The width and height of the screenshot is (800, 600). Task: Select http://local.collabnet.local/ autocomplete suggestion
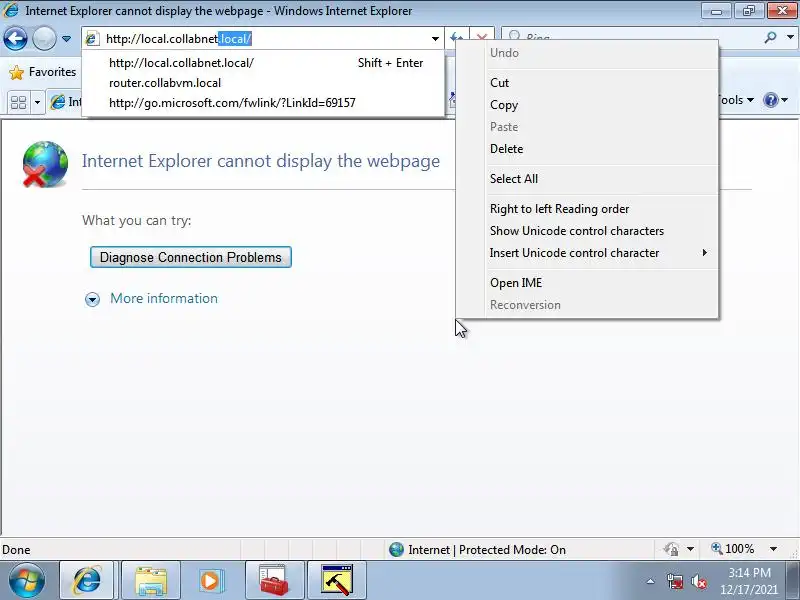(263, 63)
